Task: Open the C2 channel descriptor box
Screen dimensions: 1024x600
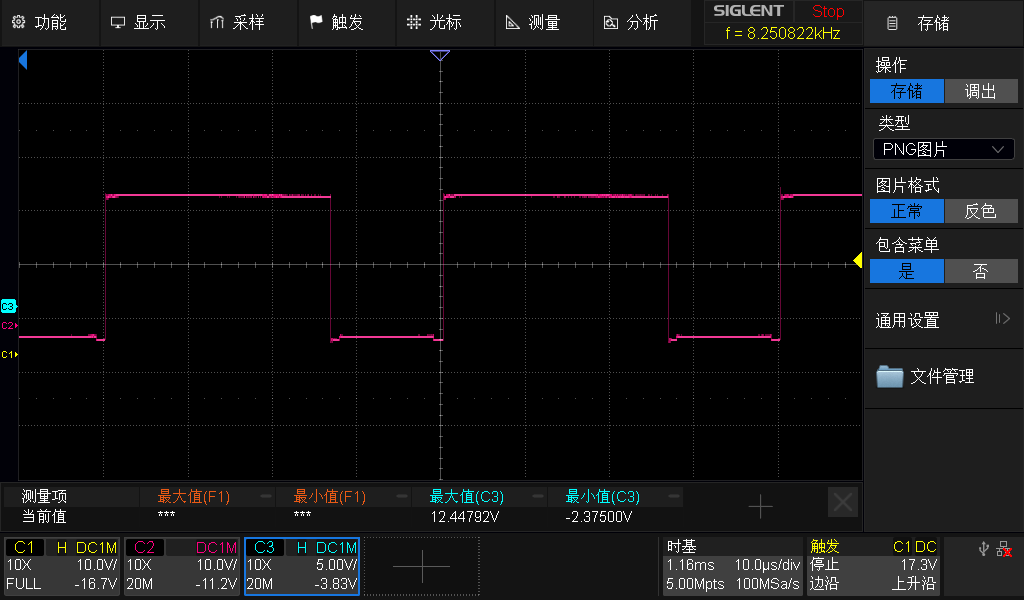Action: (182, 566)
